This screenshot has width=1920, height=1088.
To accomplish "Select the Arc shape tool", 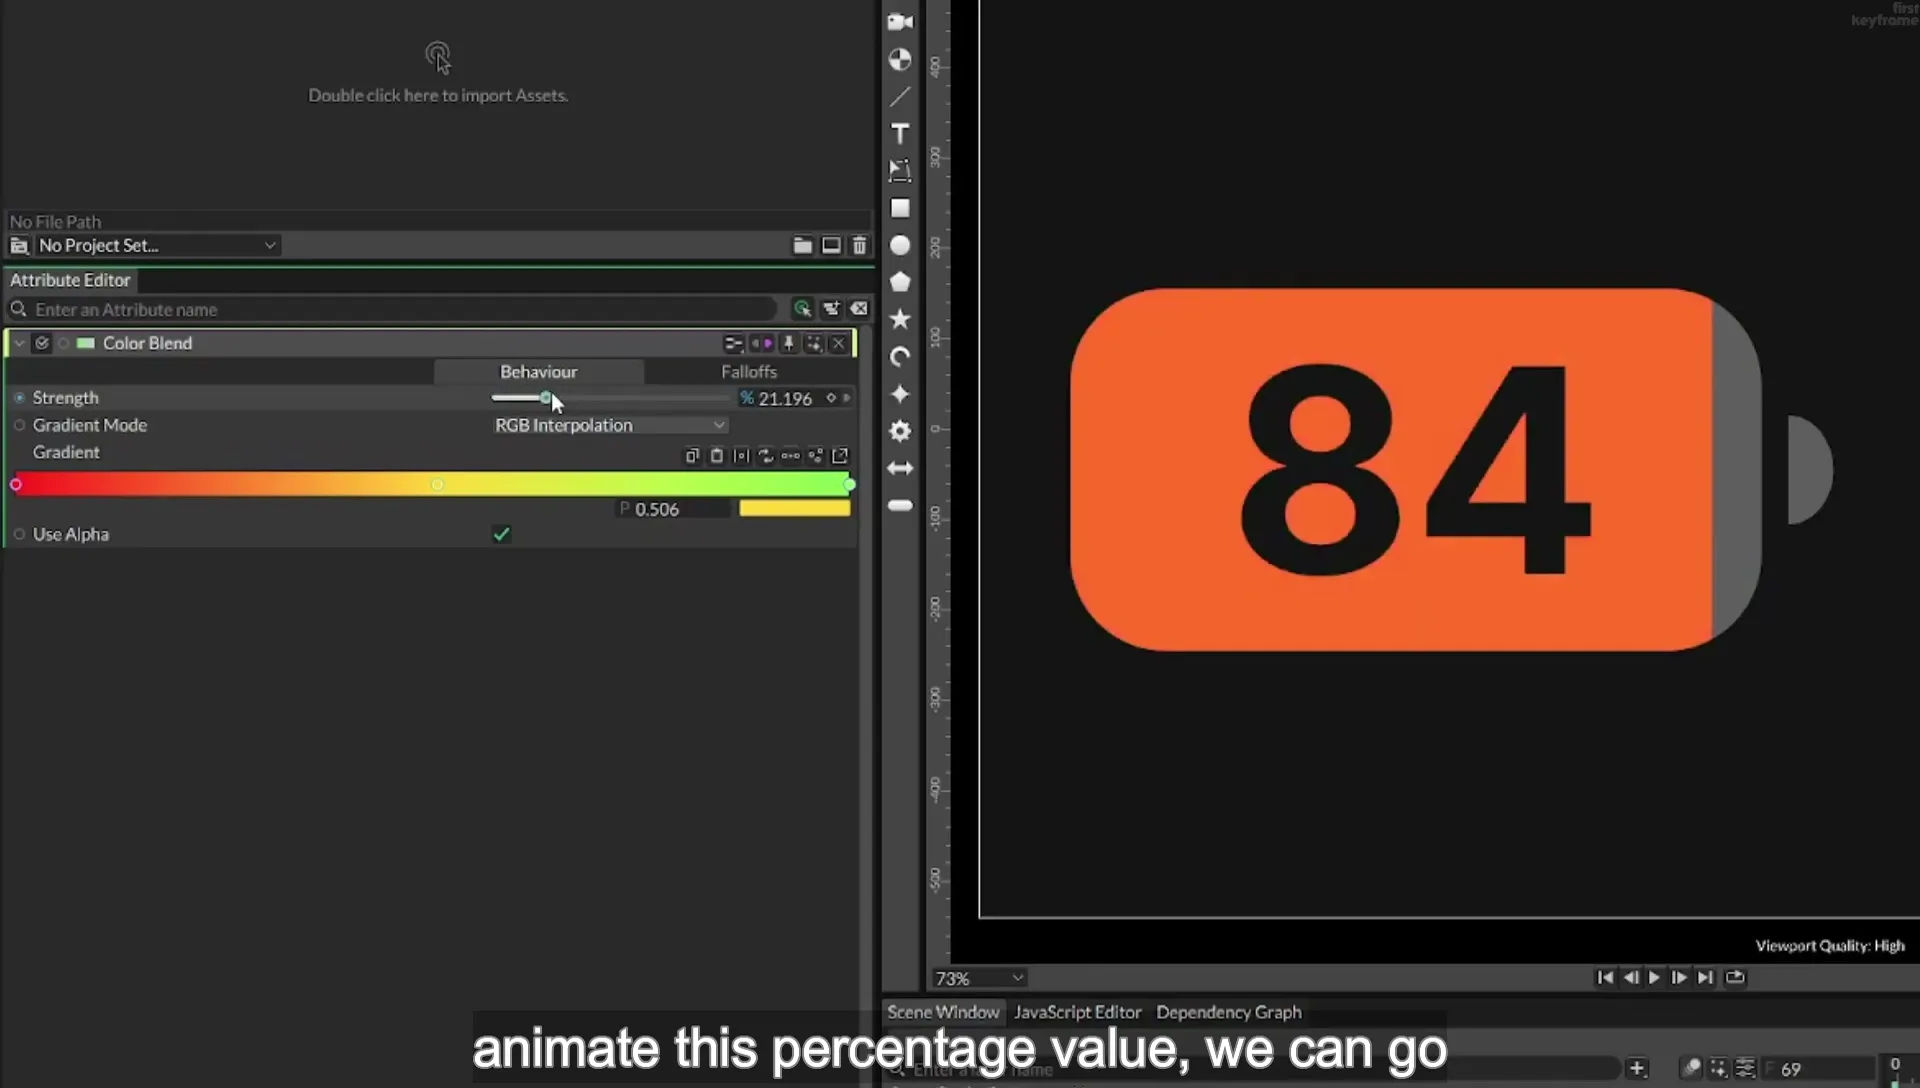I will coord(900,357).
